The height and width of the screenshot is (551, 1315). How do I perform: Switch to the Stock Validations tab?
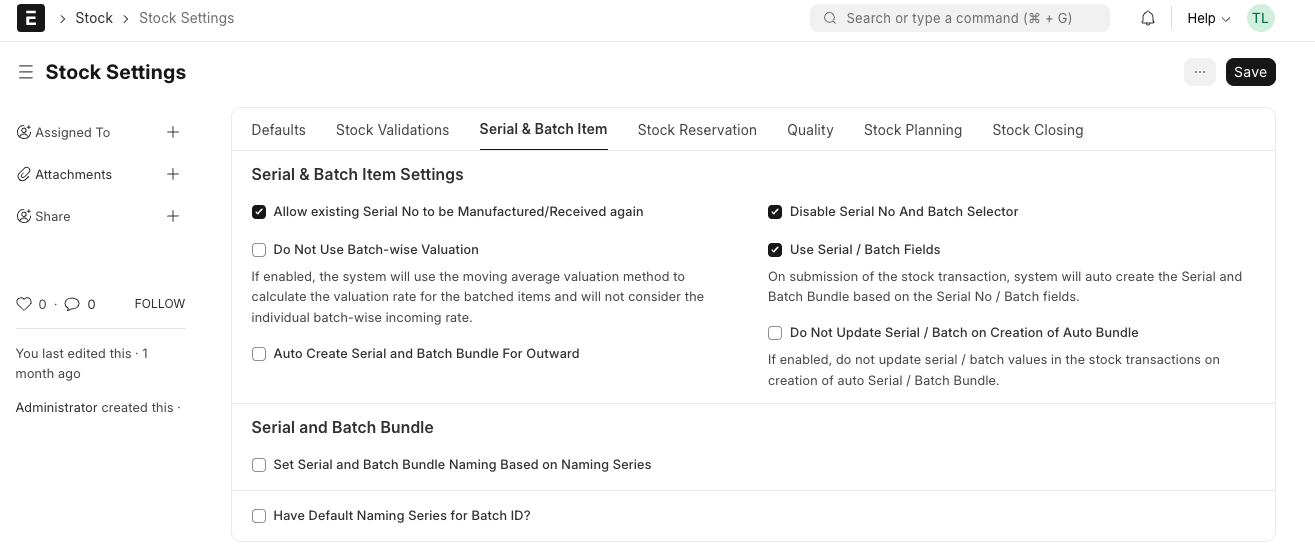[392, 130]
